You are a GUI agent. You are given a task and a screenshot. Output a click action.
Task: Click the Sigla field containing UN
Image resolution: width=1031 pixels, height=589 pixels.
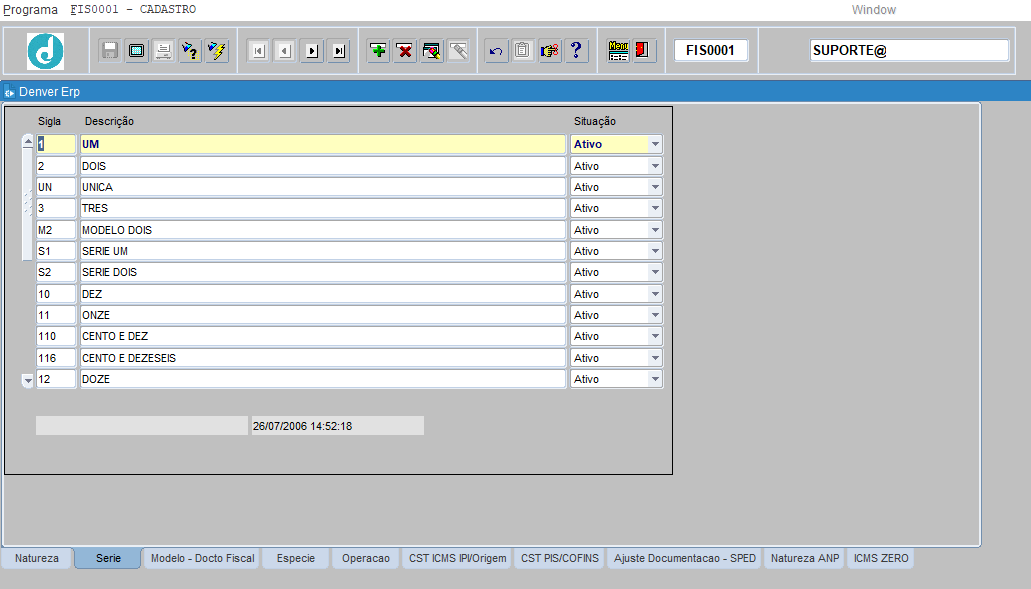56,187
